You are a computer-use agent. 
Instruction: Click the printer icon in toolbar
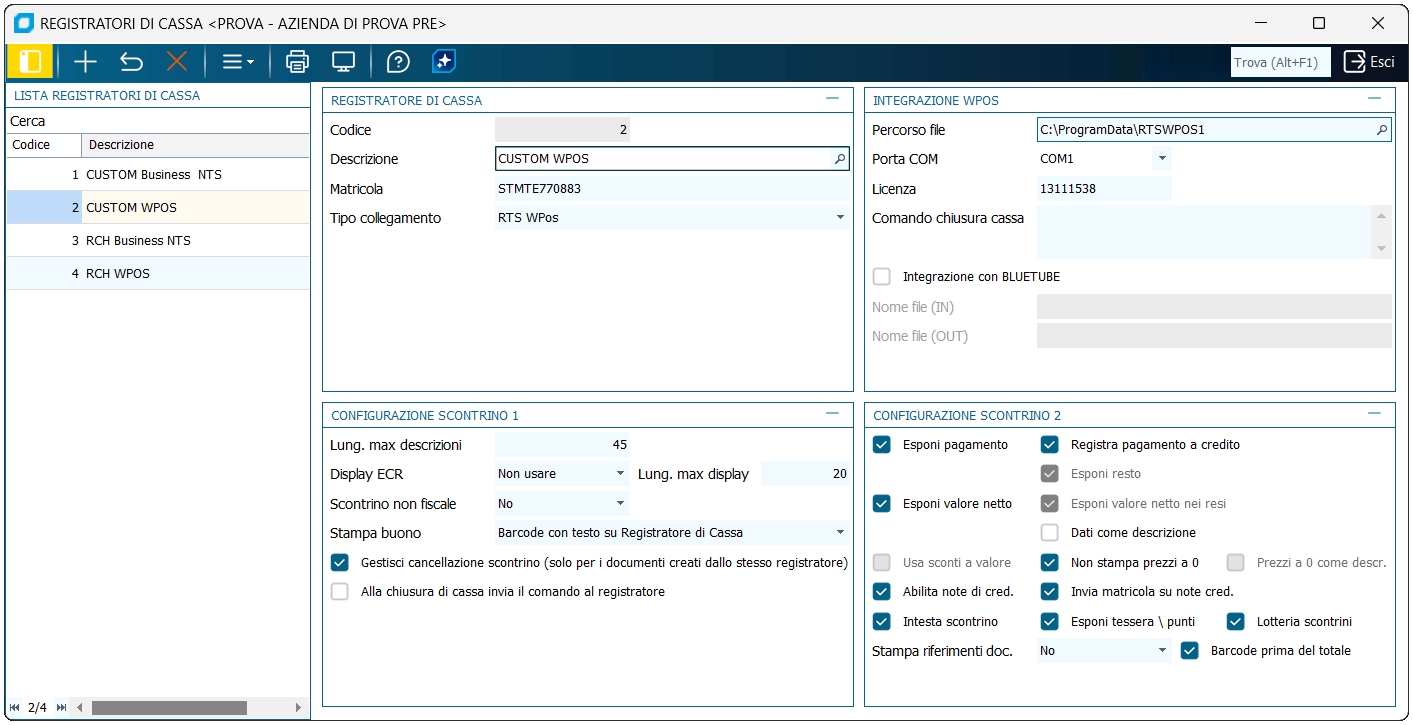pyautogui.click(x=297, y=62)
